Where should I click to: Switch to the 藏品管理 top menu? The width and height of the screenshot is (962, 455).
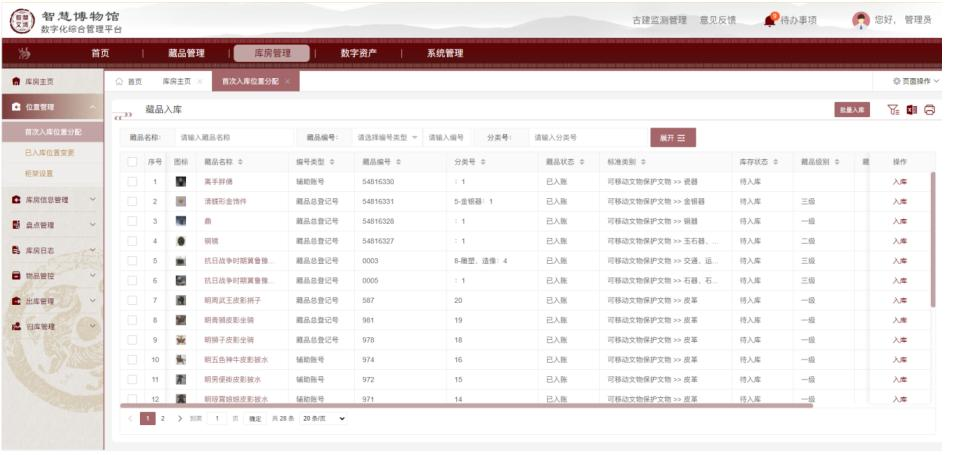[186, 53]
